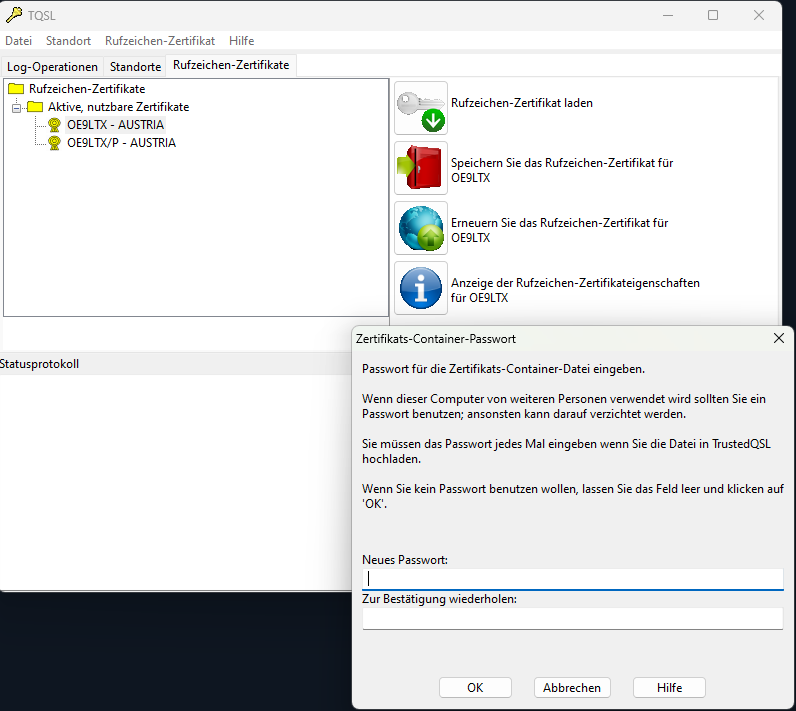Select the Aktive, nutzbare Zertifikate folder
796x711 pixels.
(x=118, y=107)
